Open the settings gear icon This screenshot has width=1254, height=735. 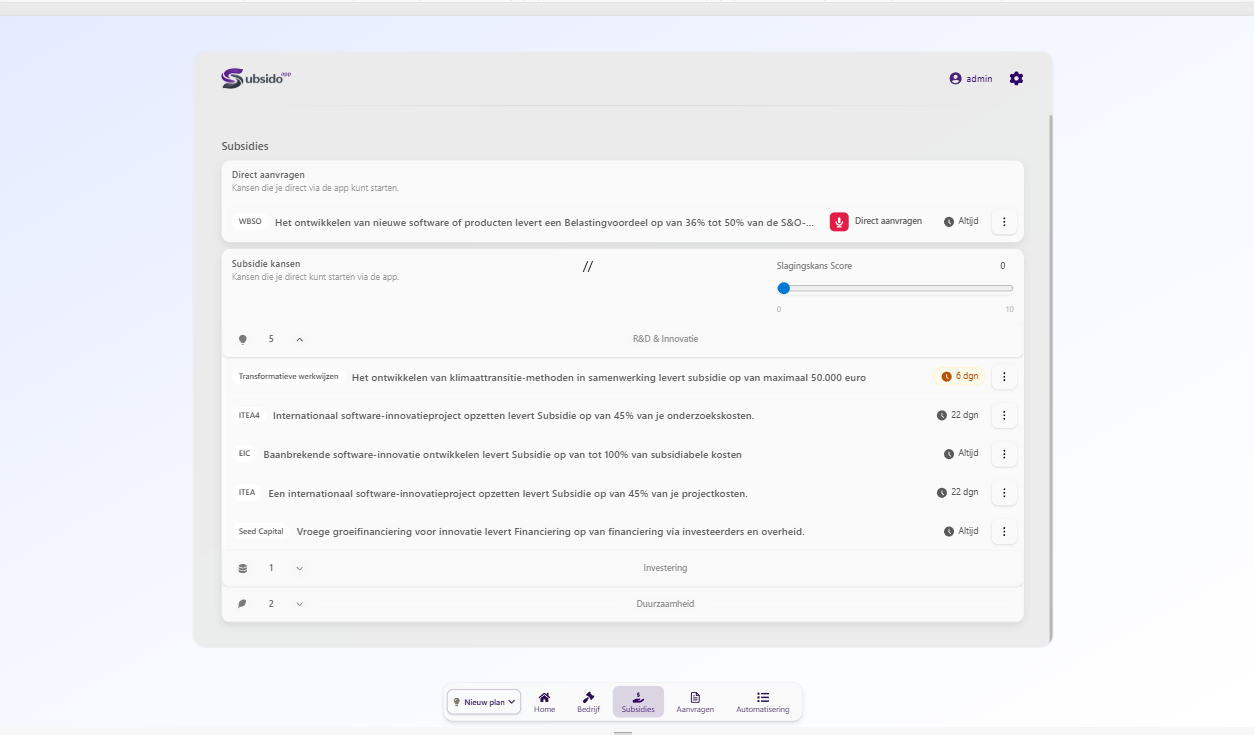coord(1016,79)
